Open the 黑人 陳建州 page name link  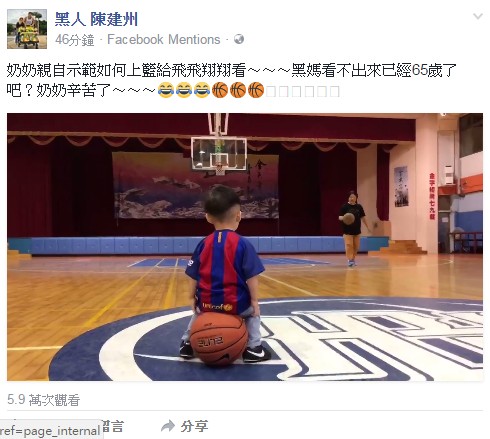[96, 19]
